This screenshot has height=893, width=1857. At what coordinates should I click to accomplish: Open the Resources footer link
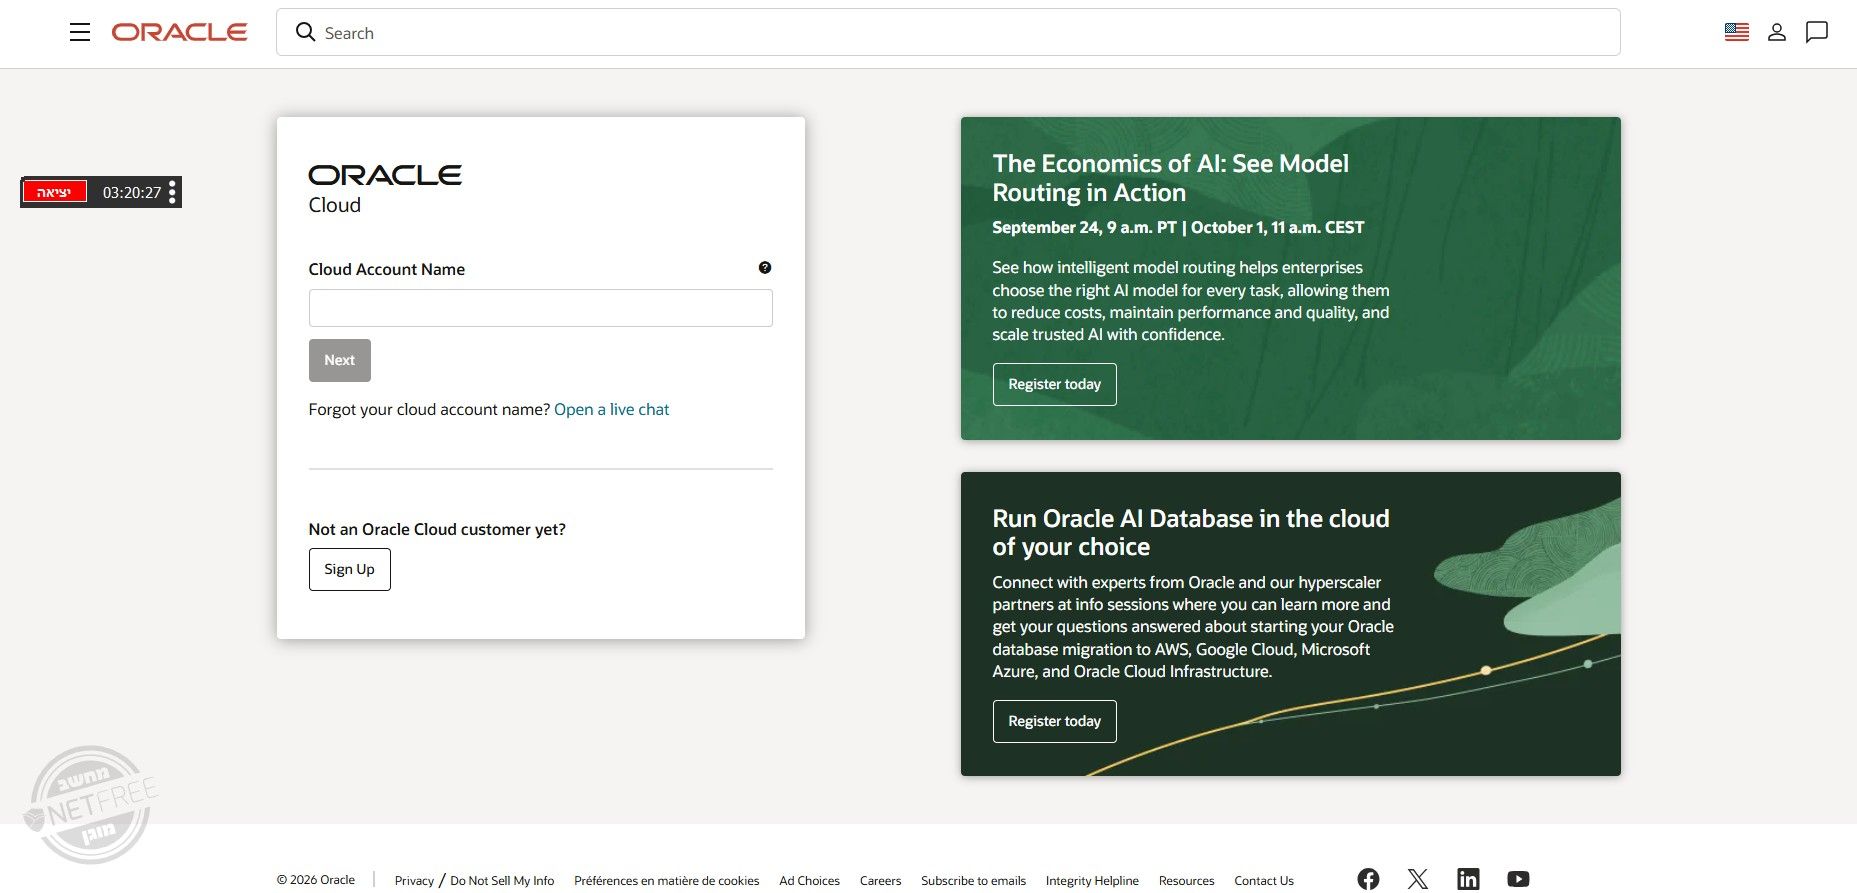1186,880
